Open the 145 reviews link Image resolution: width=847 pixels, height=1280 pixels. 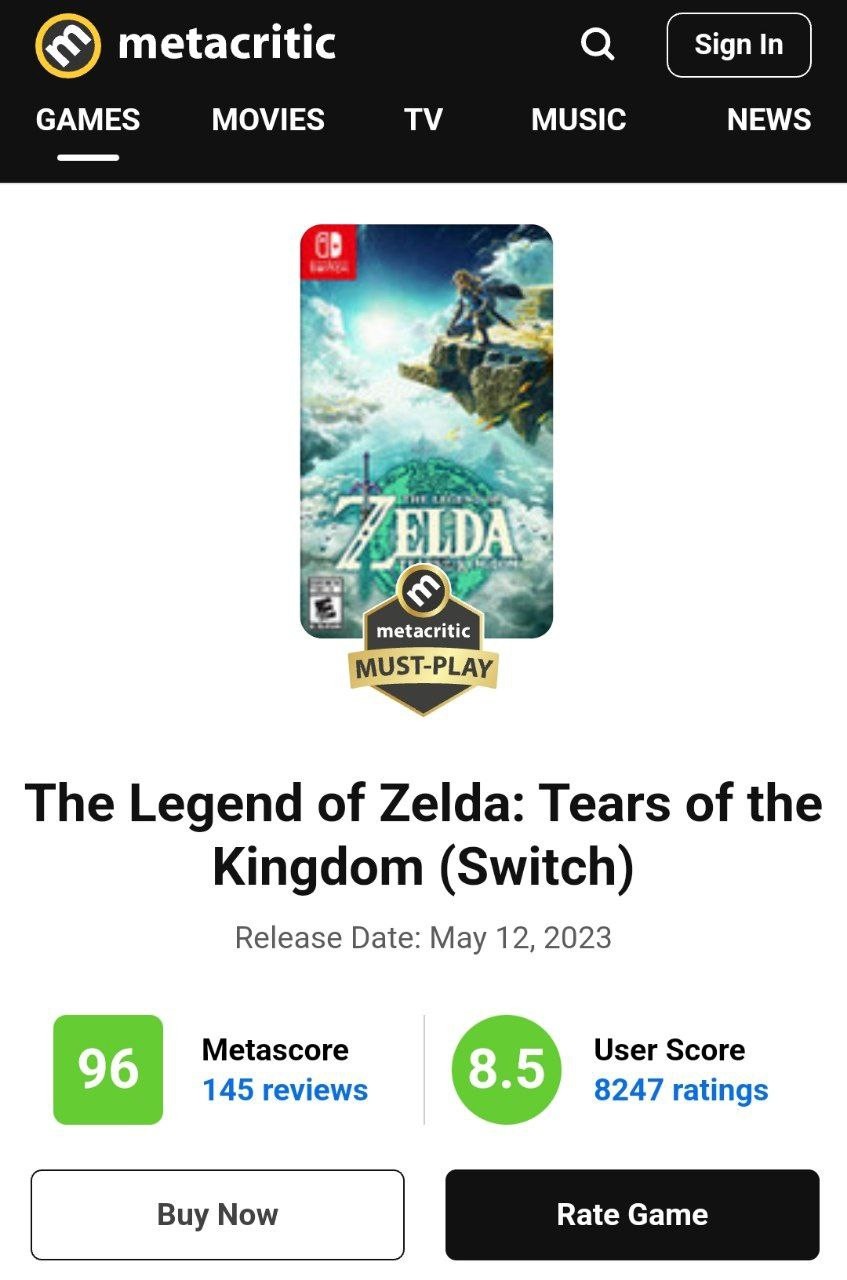click(x=285, y=1090)
